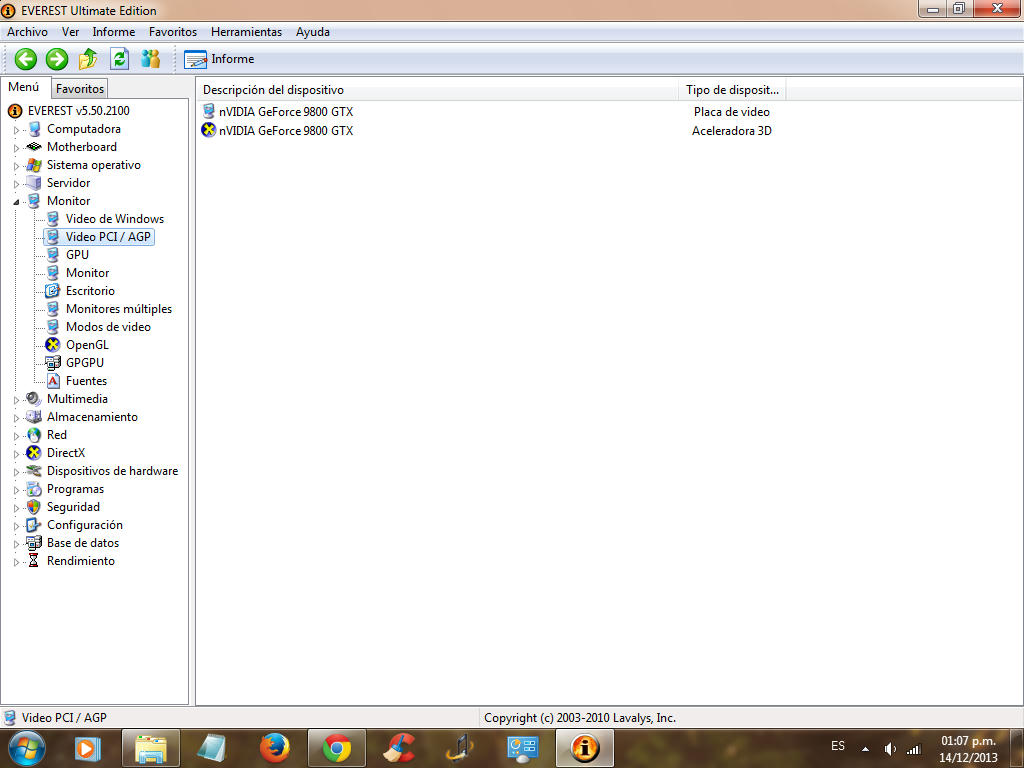The width and height of the screenshot is (1024, 768).
Task: Open the Archivo menu
Action: tap(27, 32)
